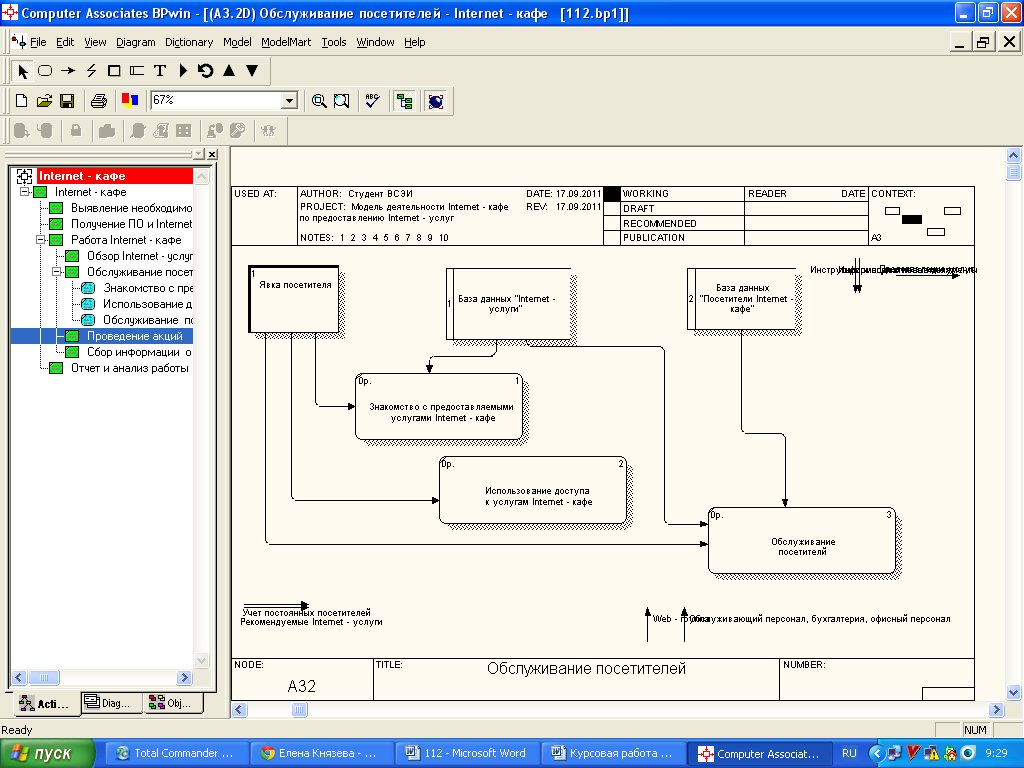The width and height of the screenshot is (1024, 768).
Task: Click the diagram vertical scrollbar down arrow
Action: [1013, 692]
